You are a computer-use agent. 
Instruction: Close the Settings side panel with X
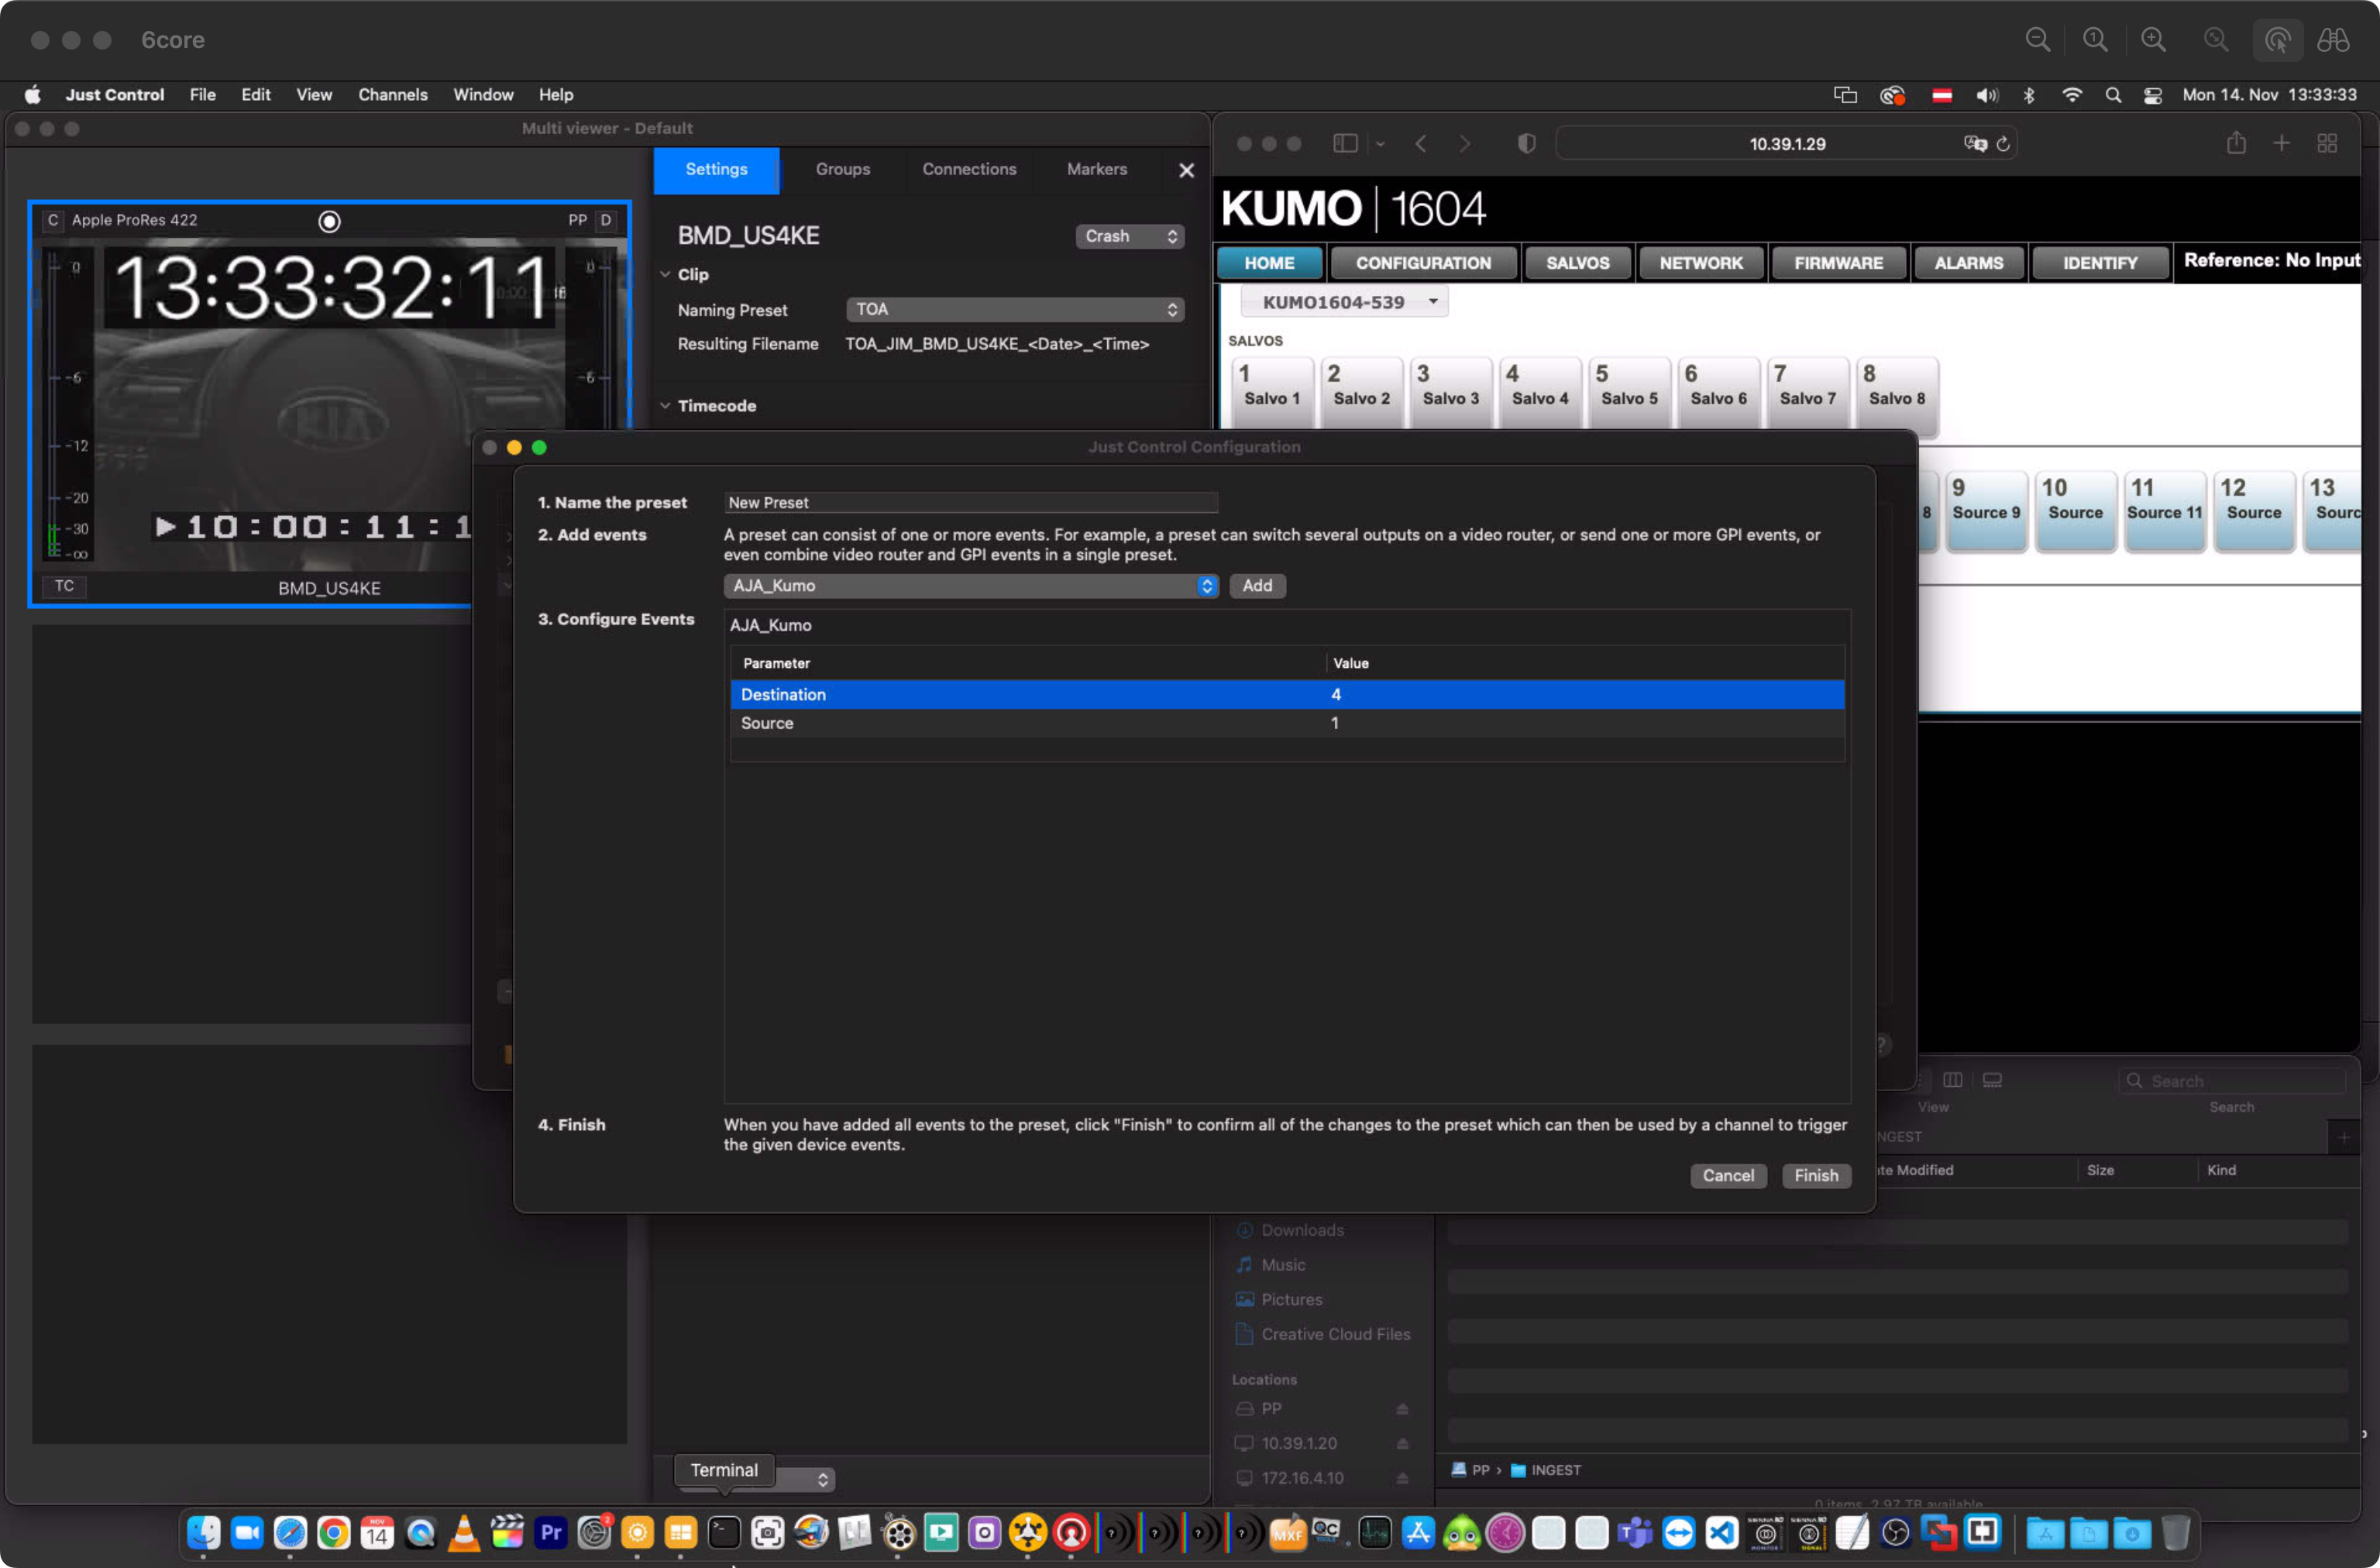pyautogui.click(x=1186, y=170)
